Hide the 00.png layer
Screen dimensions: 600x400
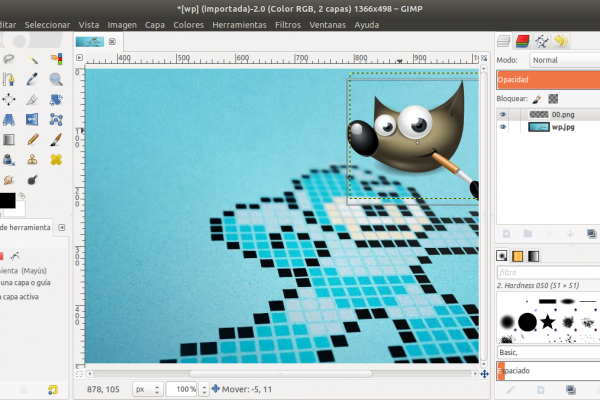(503, 114)
